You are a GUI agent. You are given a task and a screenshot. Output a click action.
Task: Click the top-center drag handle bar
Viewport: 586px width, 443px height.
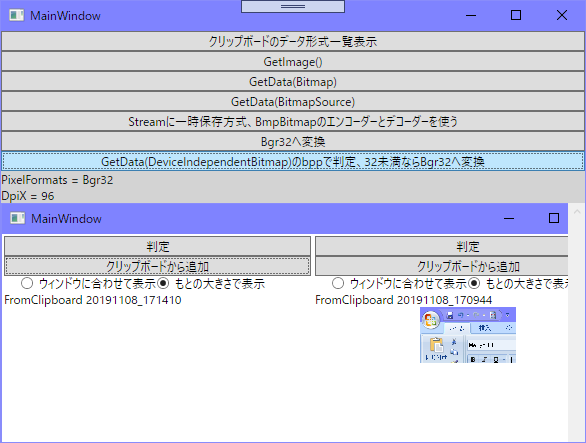pyautogui.click(x=293, y=6)
